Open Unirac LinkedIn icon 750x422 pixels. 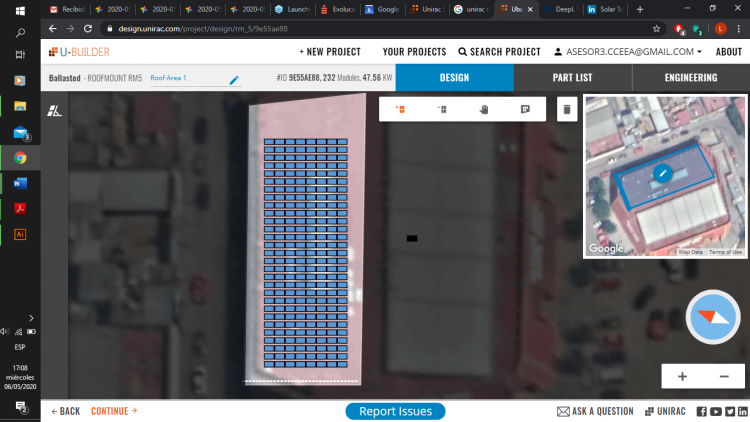click(x=743, y=411)
